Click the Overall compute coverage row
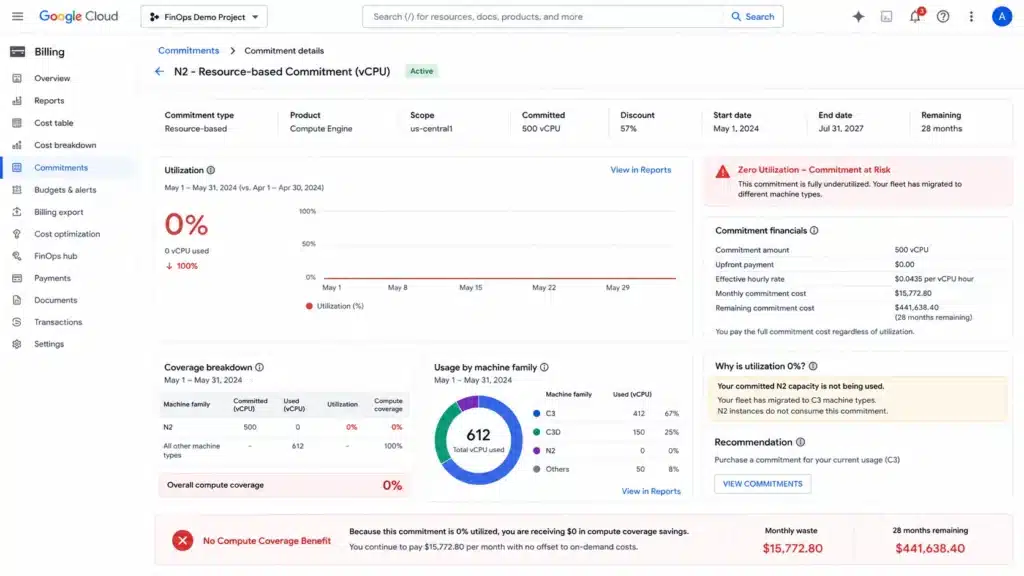 pyautogui.click(x=283, y=485)
